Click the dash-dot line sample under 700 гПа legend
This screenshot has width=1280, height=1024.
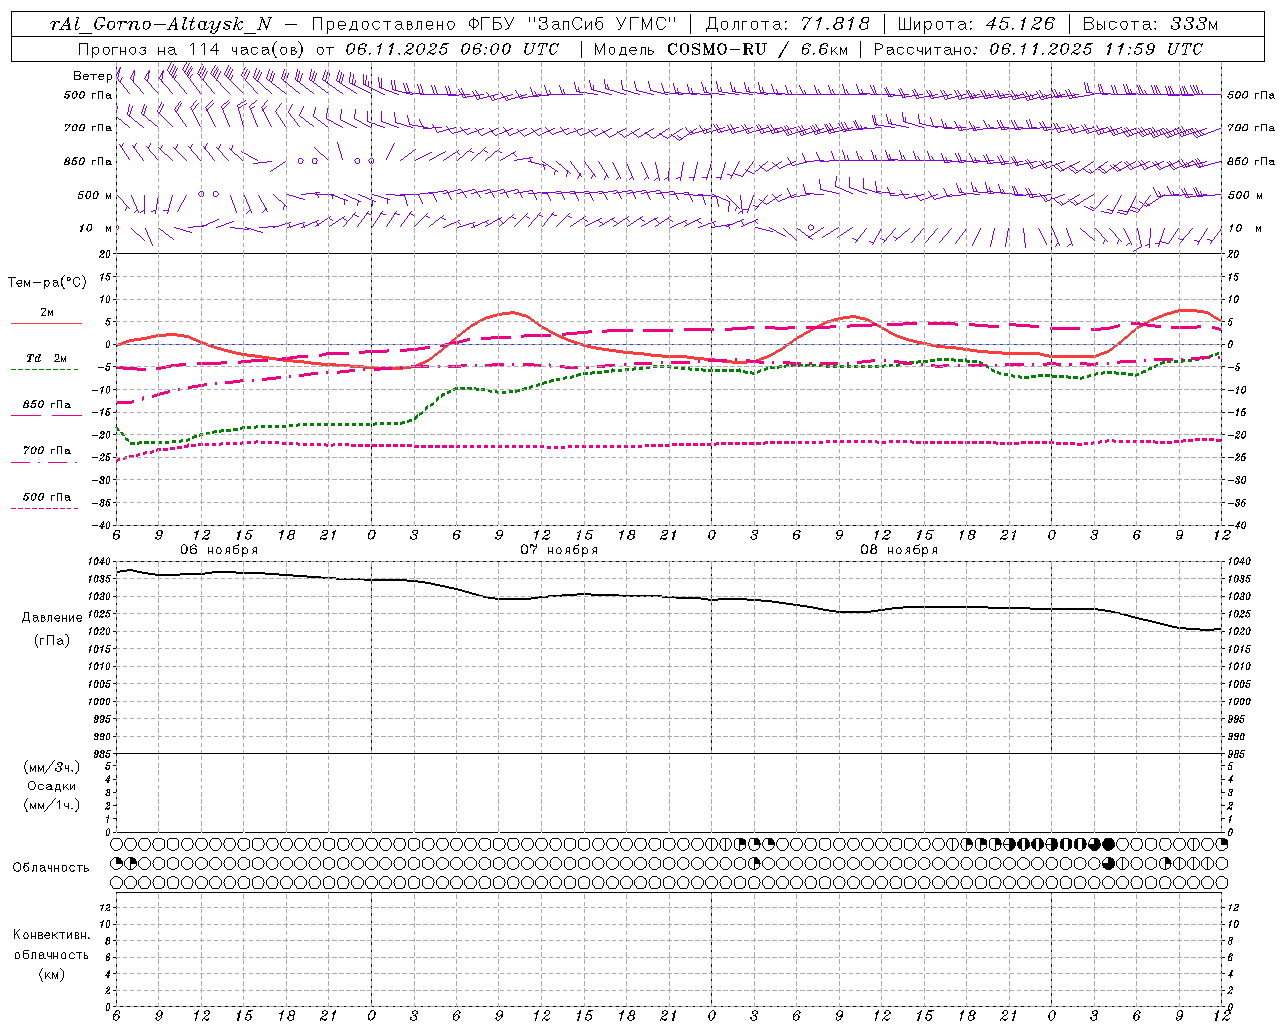click(44, 462)
